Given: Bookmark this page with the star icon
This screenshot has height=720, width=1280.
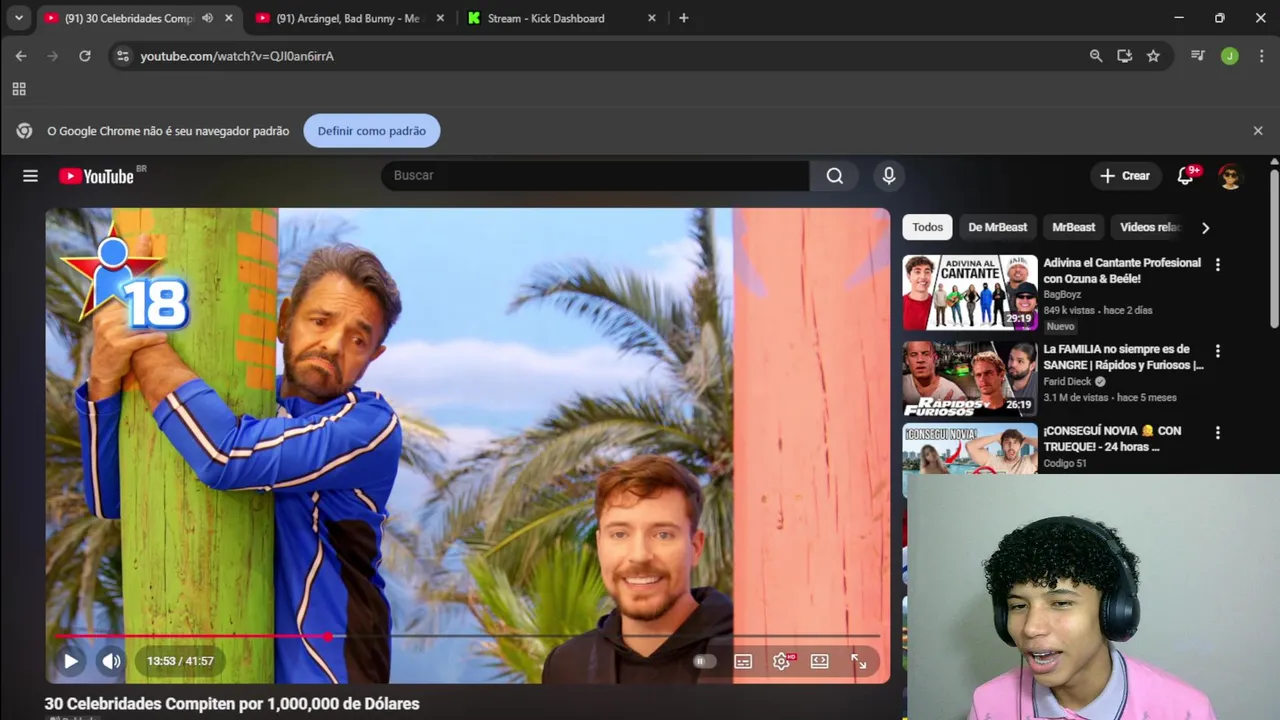Looking at the screenshot, I should pos(1153,56).
